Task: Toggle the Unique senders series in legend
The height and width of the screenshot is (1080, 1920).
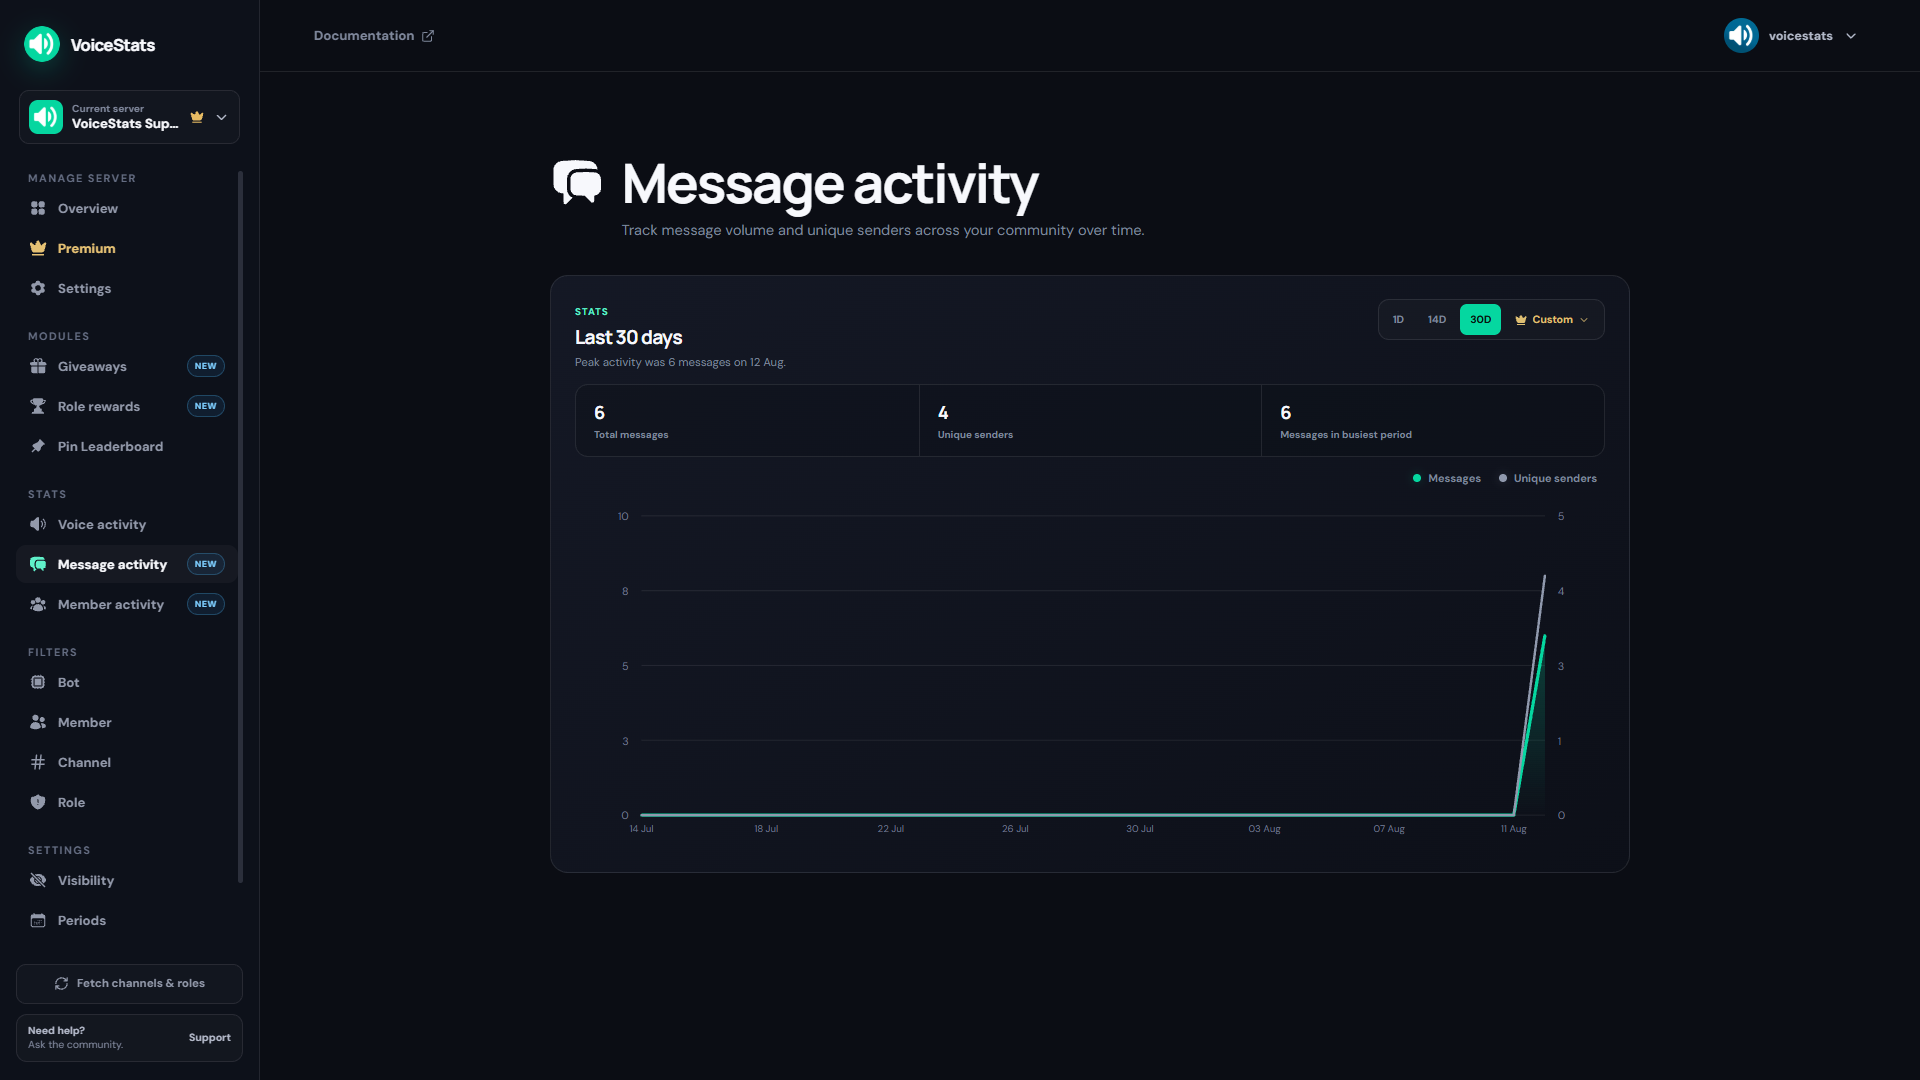Action: click(1547, 478)
